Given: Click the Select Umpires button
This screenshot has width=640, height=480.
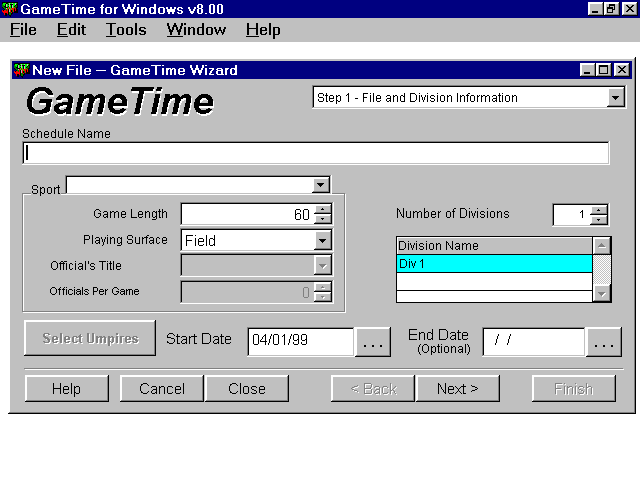Looking at the screenshot, I should point(90,338).
